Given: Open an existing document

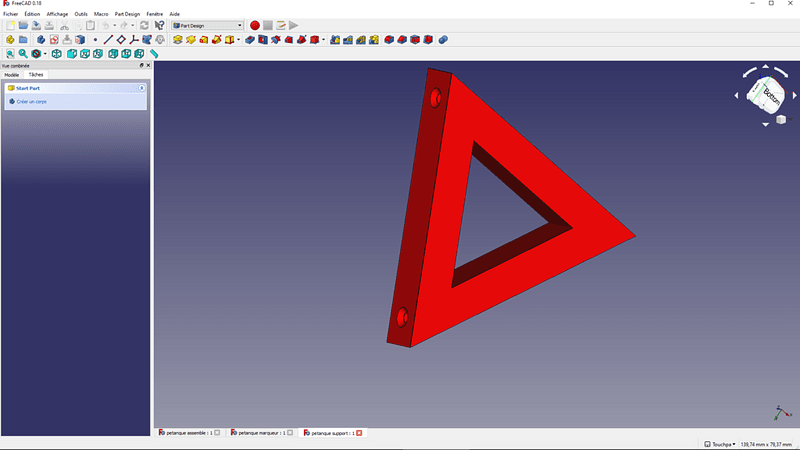Looking at the screenshot, I should point(23,26).
